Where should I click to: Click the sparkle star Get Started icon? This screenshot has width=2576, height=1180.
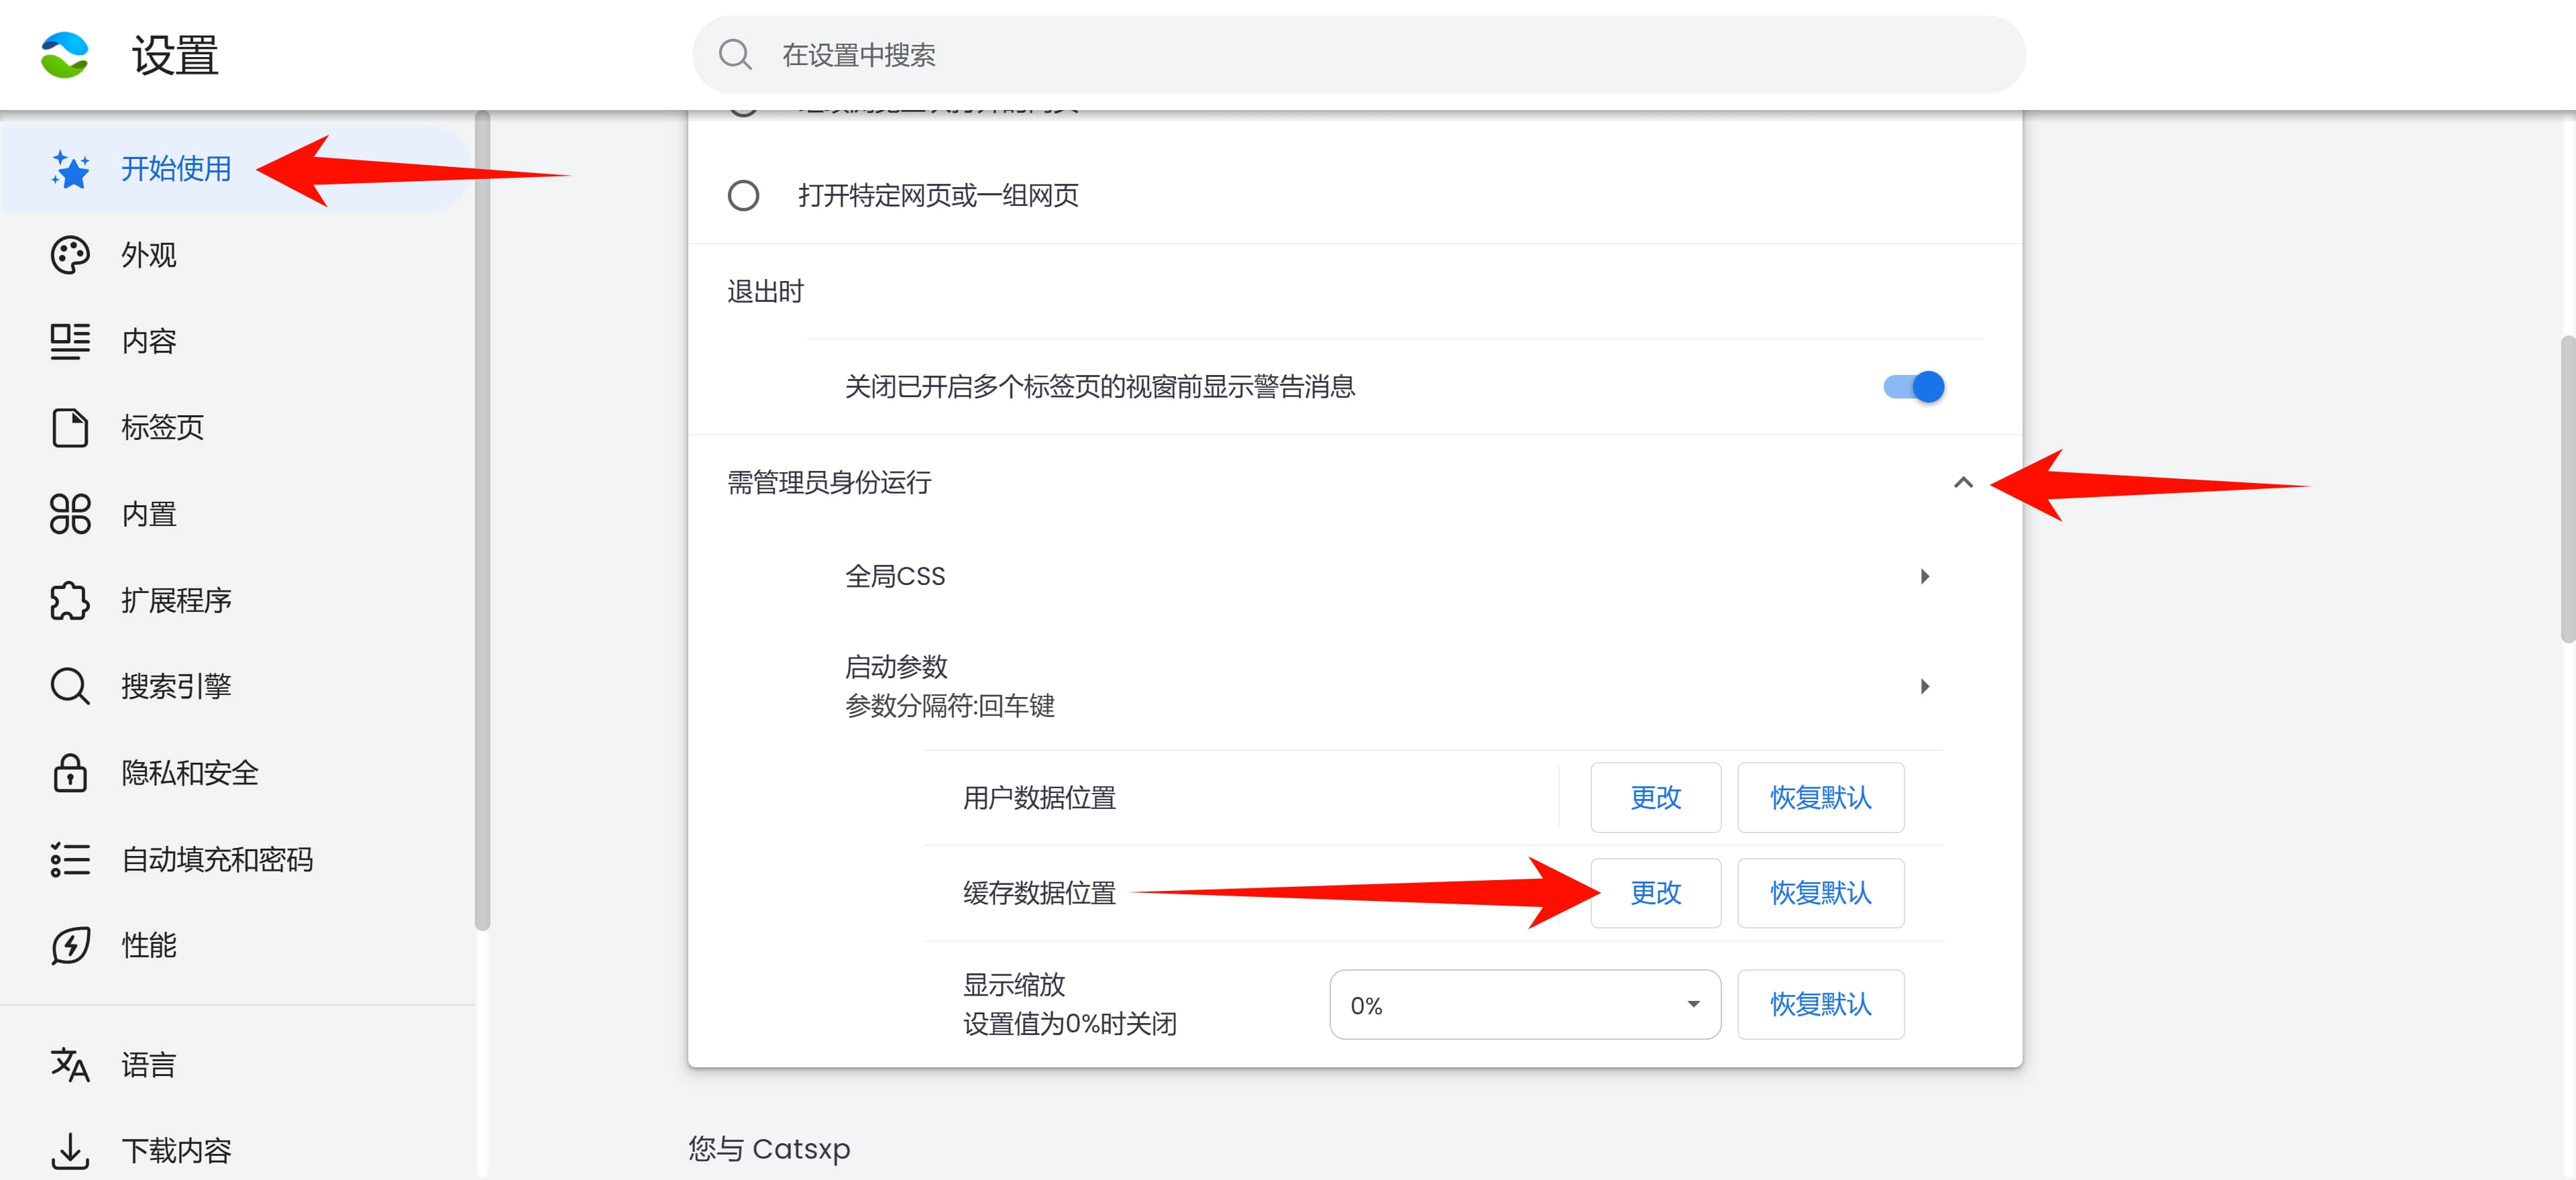[70, 169]
